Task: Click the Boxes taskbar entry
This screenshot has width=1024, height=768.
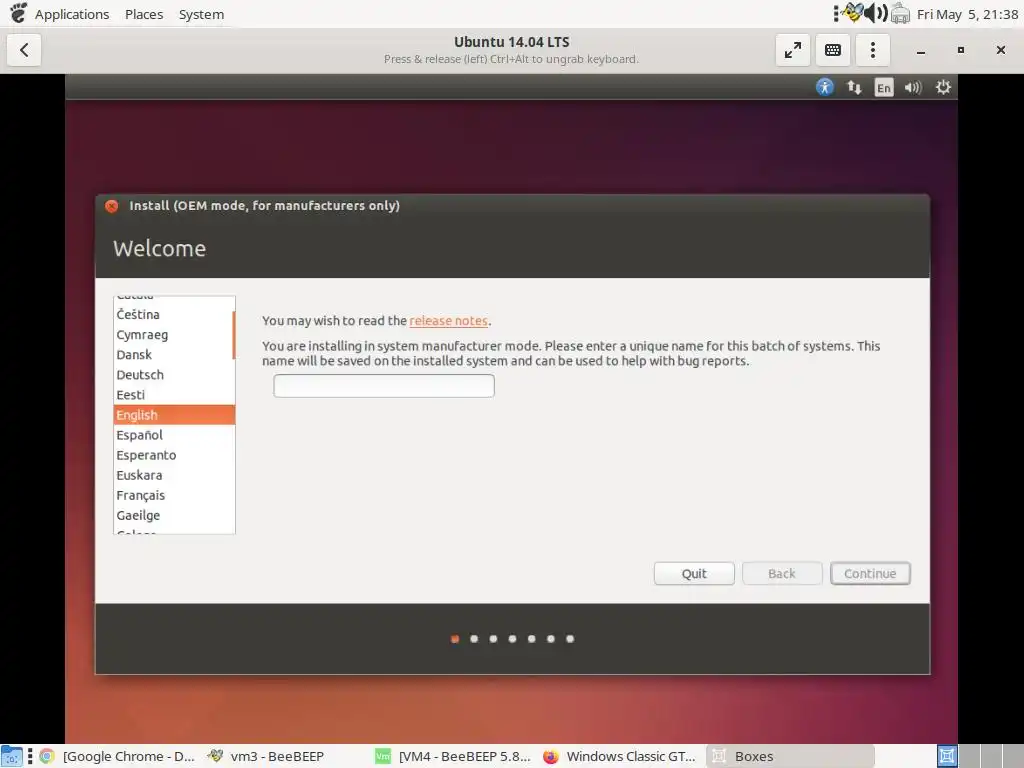Action: click(790, 756)
